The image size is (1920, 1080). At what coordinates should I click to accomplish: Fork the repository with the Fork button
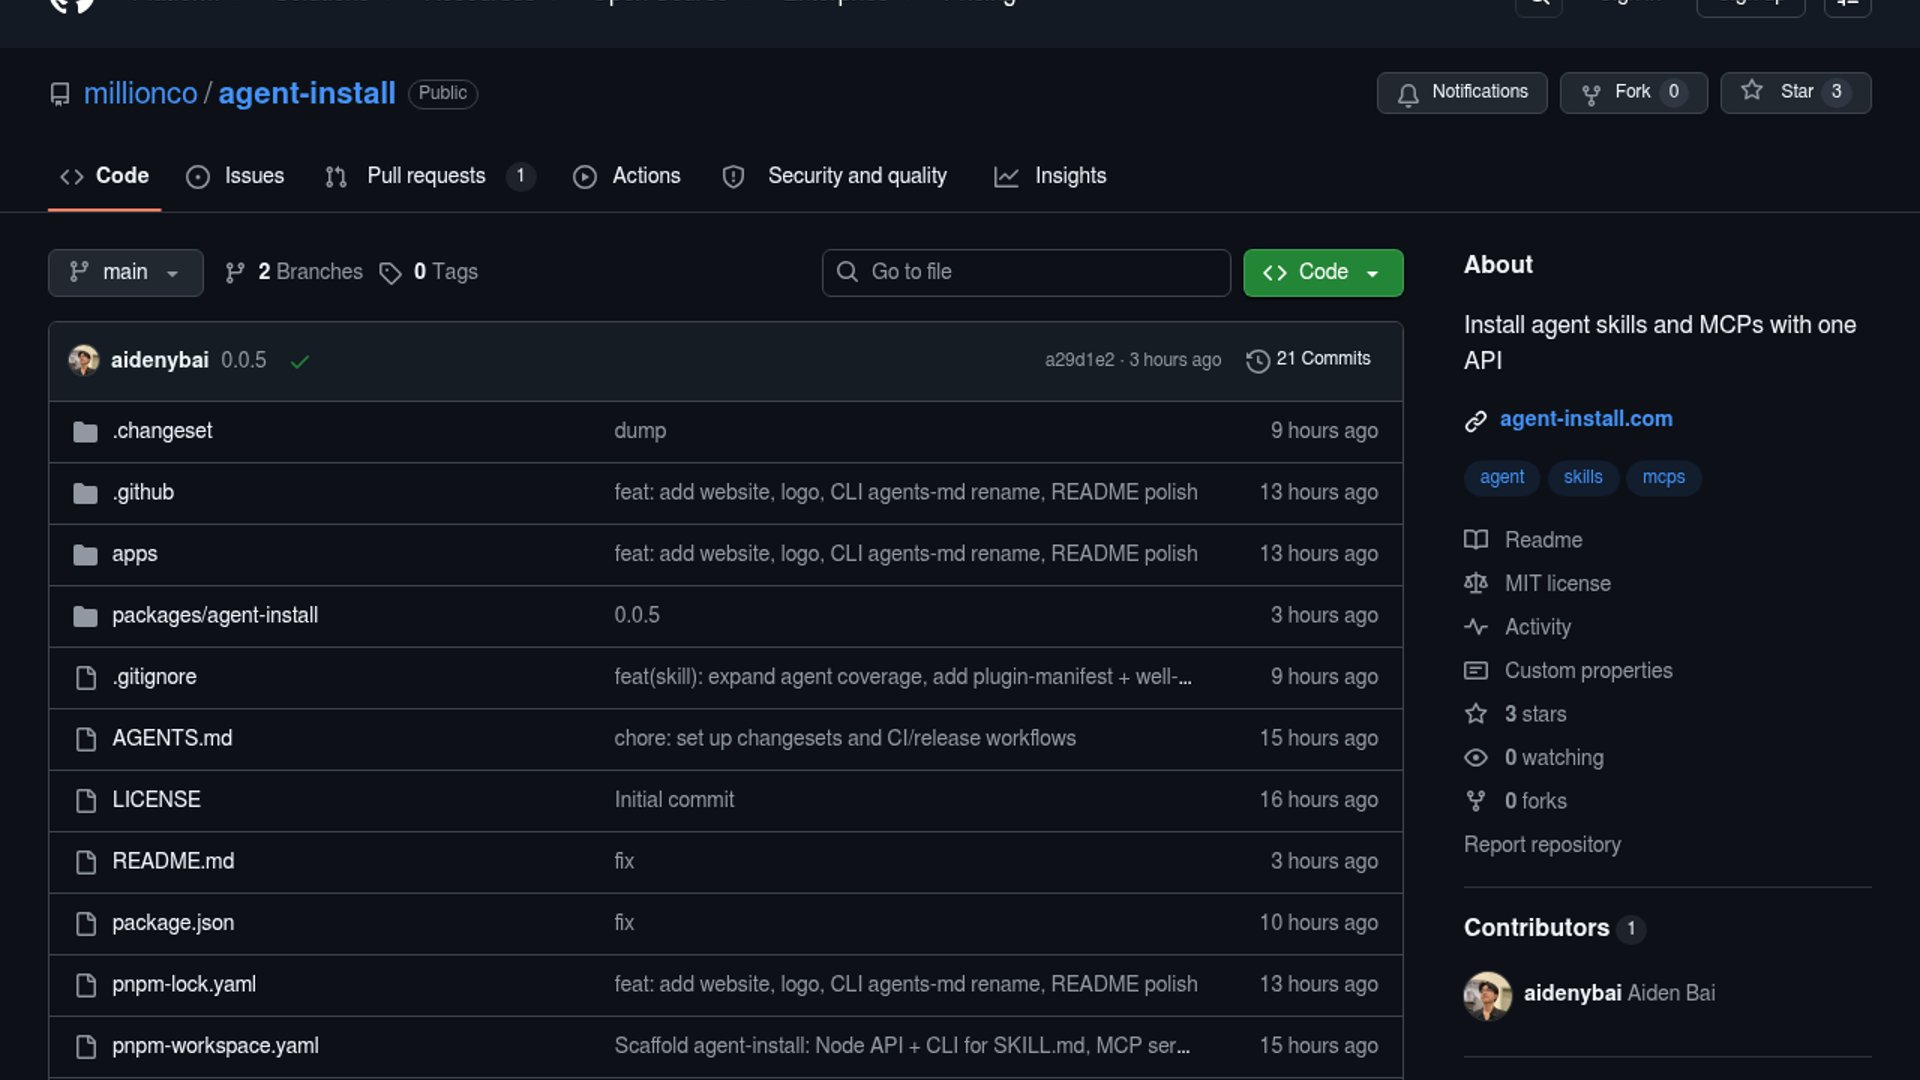(1634, 92)
